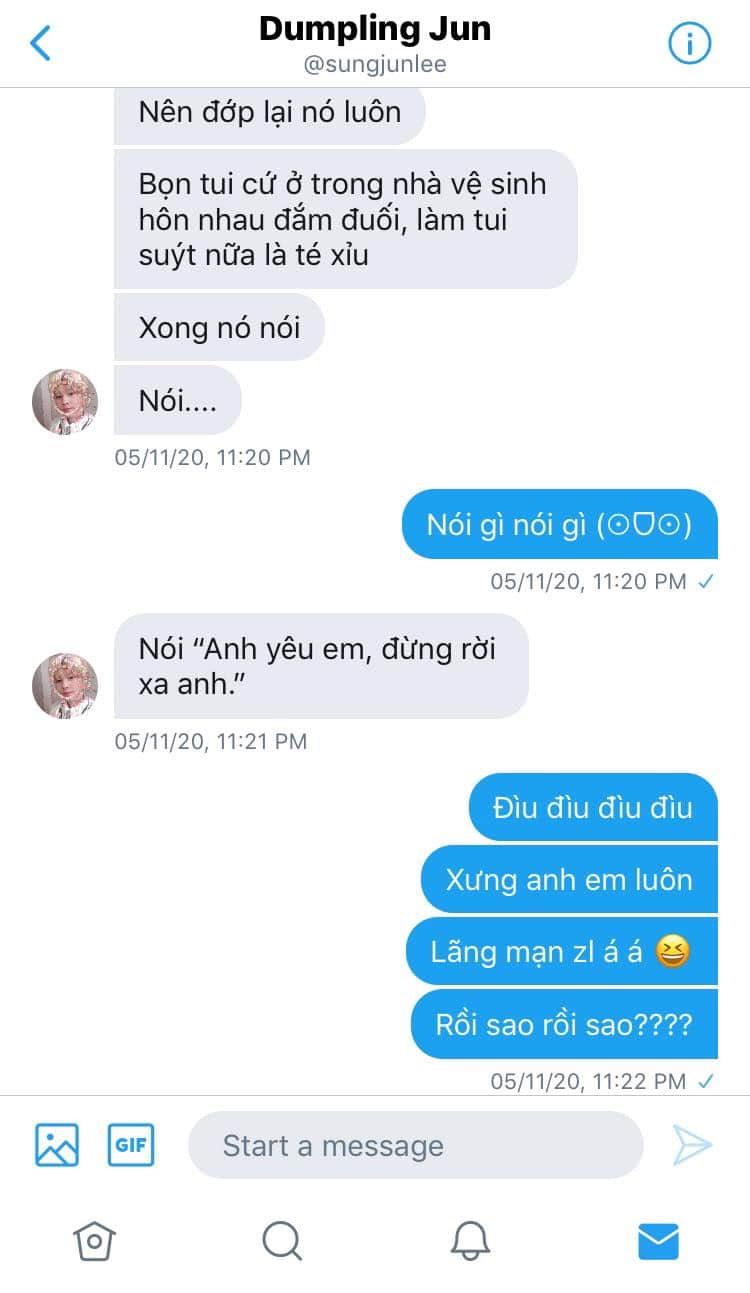750x1293 pixels.
Task: Open the GIF picker
Action: 132,1145
